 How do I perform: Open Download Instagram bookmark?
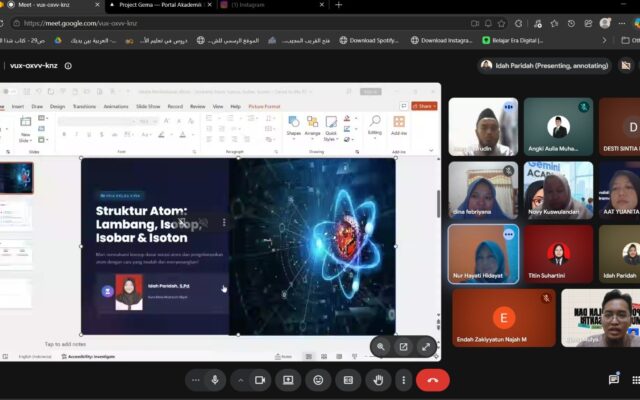pos(441,40)
